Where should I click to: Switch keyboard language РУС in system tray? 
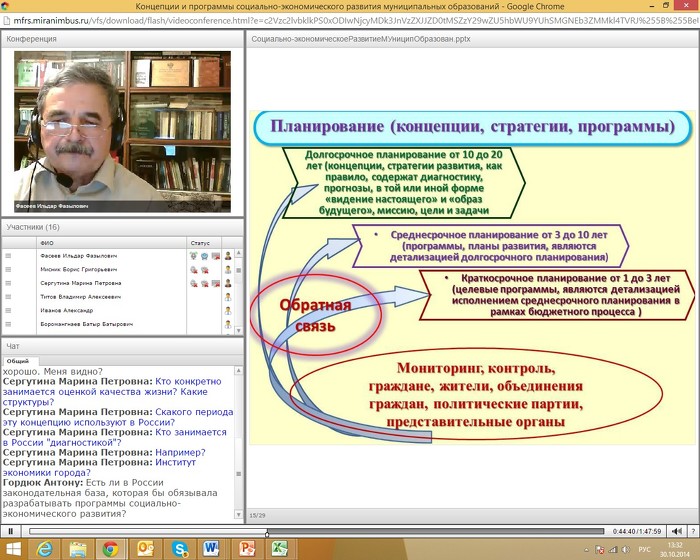644,549
